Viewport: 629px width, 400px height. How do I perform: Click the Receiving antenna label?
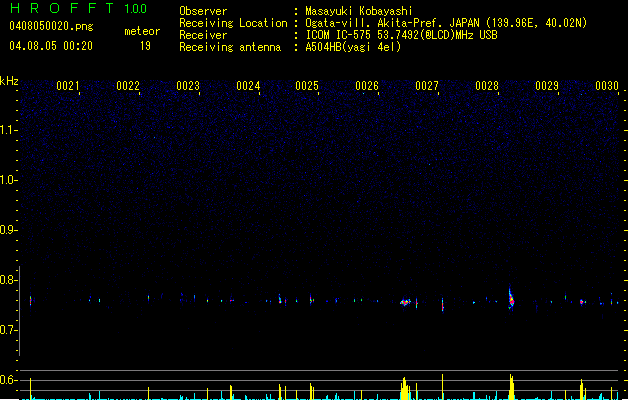pyautogui.click(x=230, y=47)
